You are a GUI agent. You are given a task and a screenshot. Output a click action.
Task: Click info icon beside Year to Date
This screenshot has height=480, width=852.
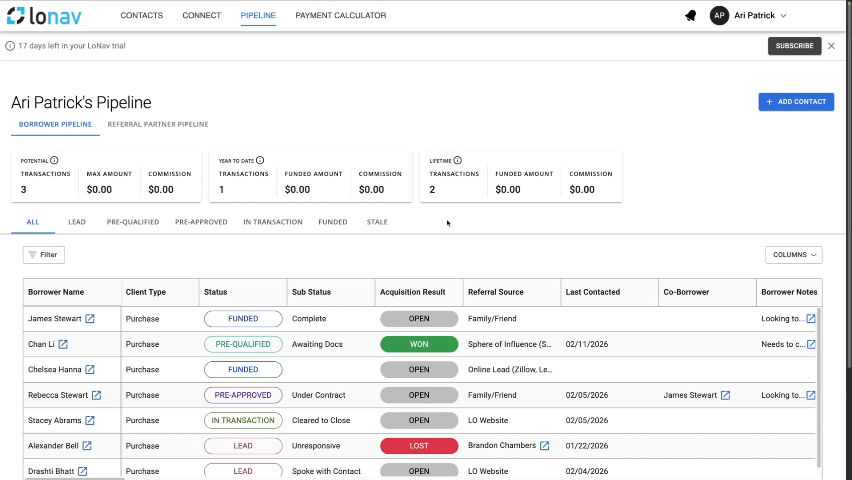coord(260,160)
